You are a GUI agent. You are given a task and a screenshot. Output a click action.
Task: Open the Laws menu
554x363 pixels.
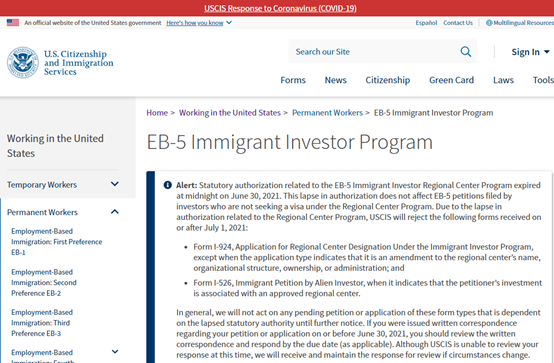pos(503,80)
